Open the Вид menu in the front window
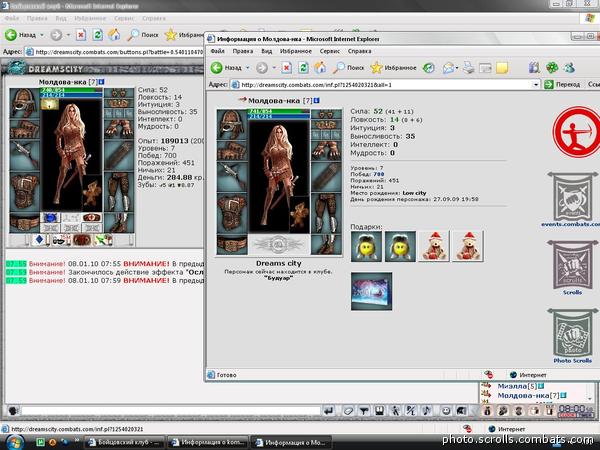Viewport: 600px width, 450px height. point(267,51)
